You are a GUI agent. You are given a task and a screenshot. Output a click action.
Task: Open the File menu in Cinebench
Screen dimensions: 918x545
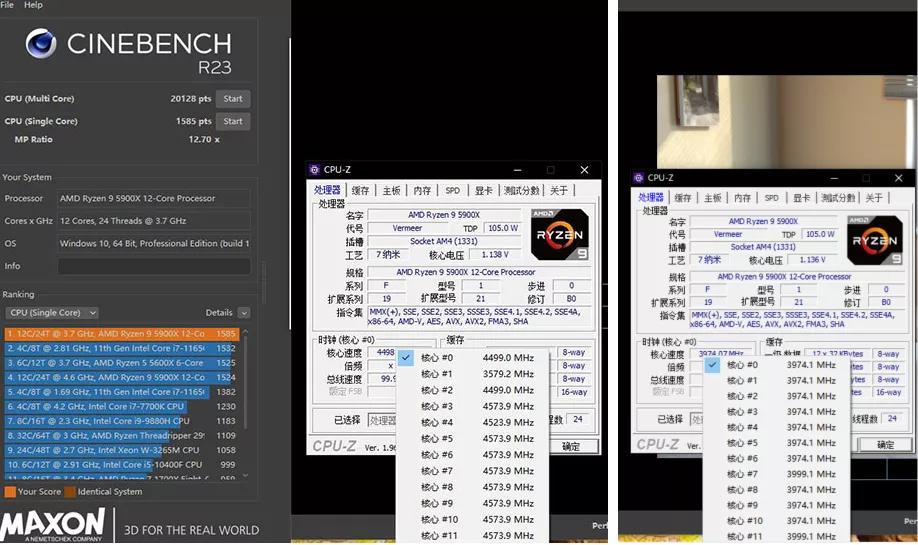6,5
